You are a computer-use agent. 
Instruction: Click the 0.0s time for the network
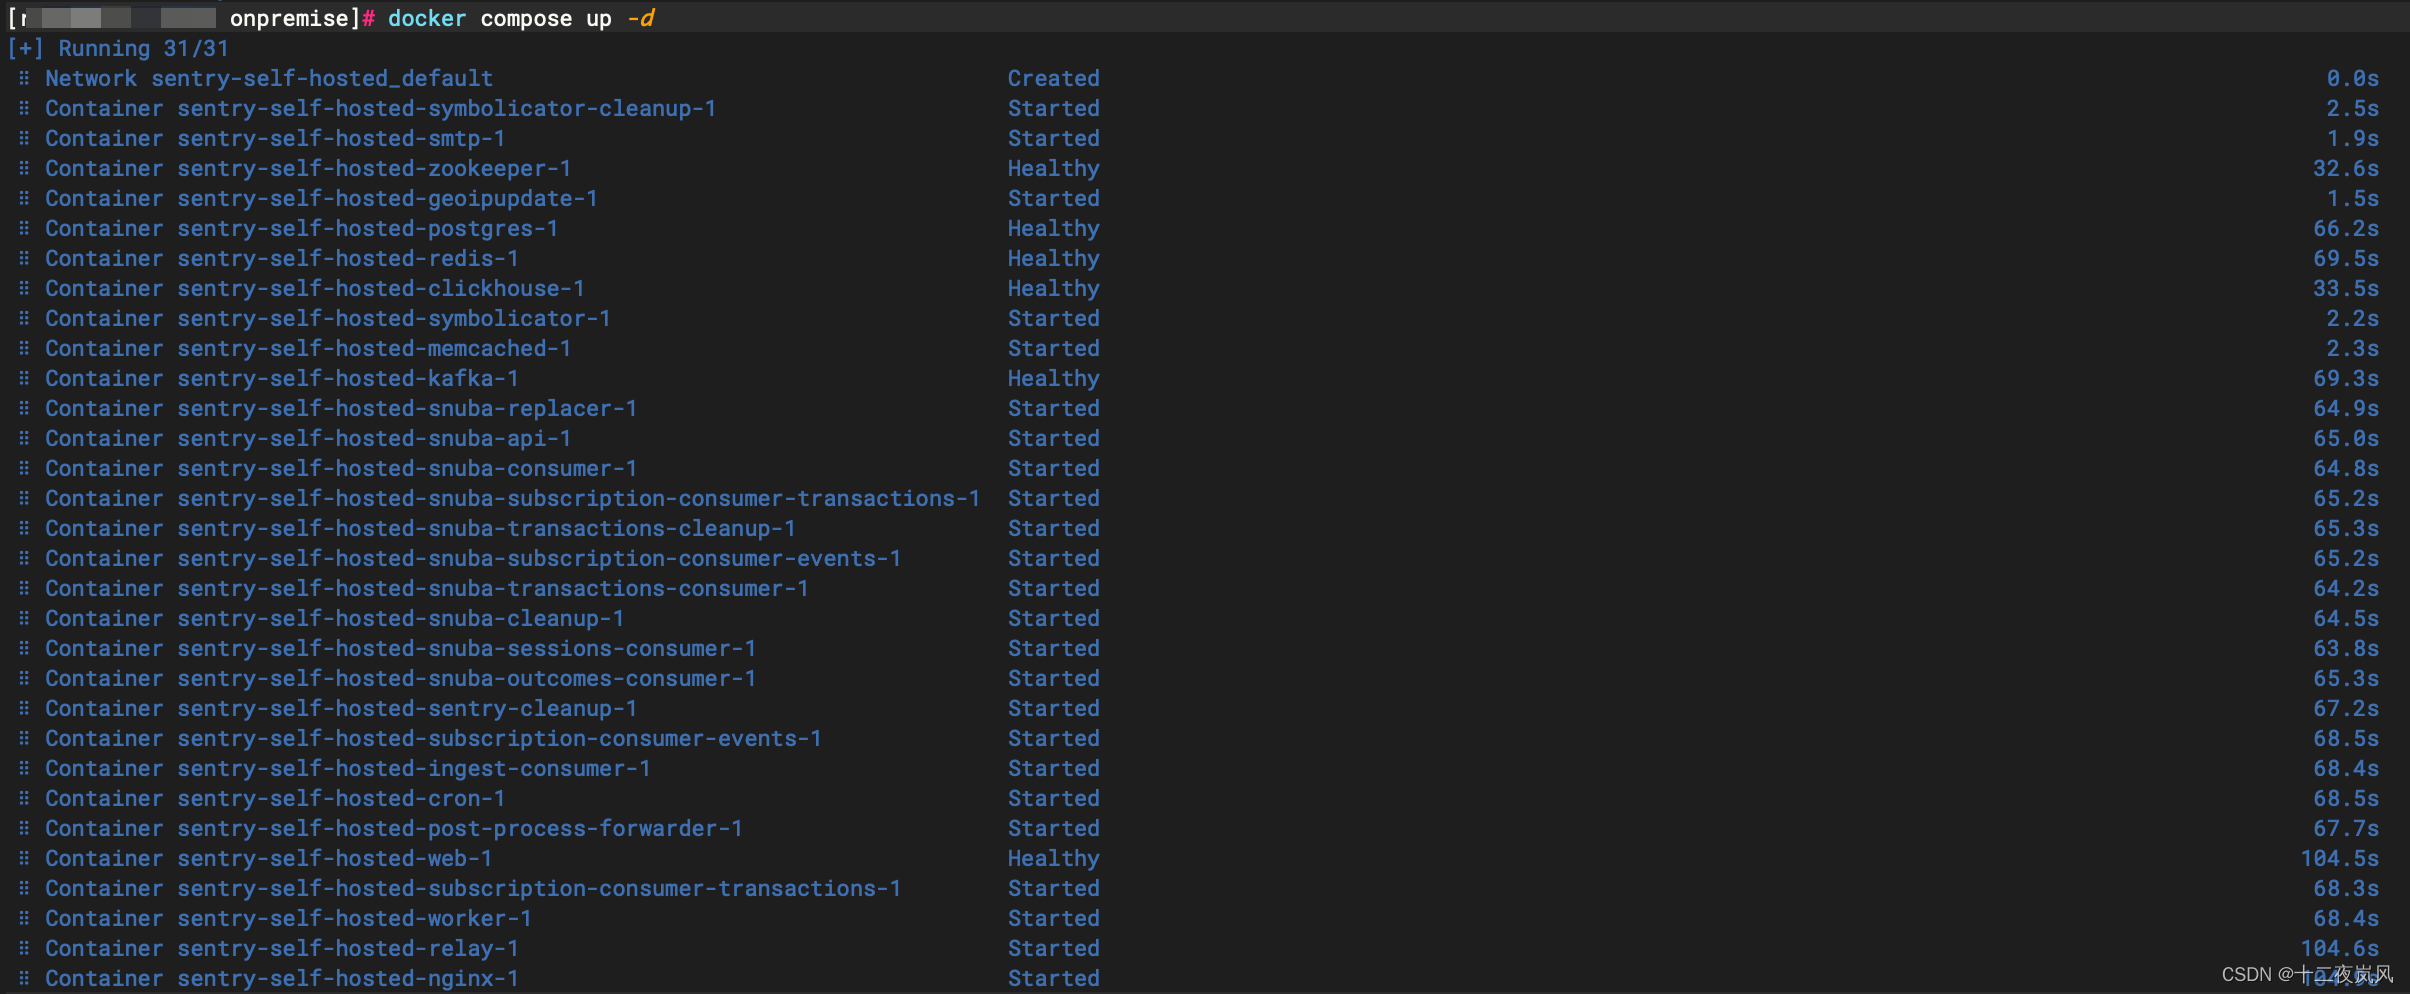pos(2352,78)
